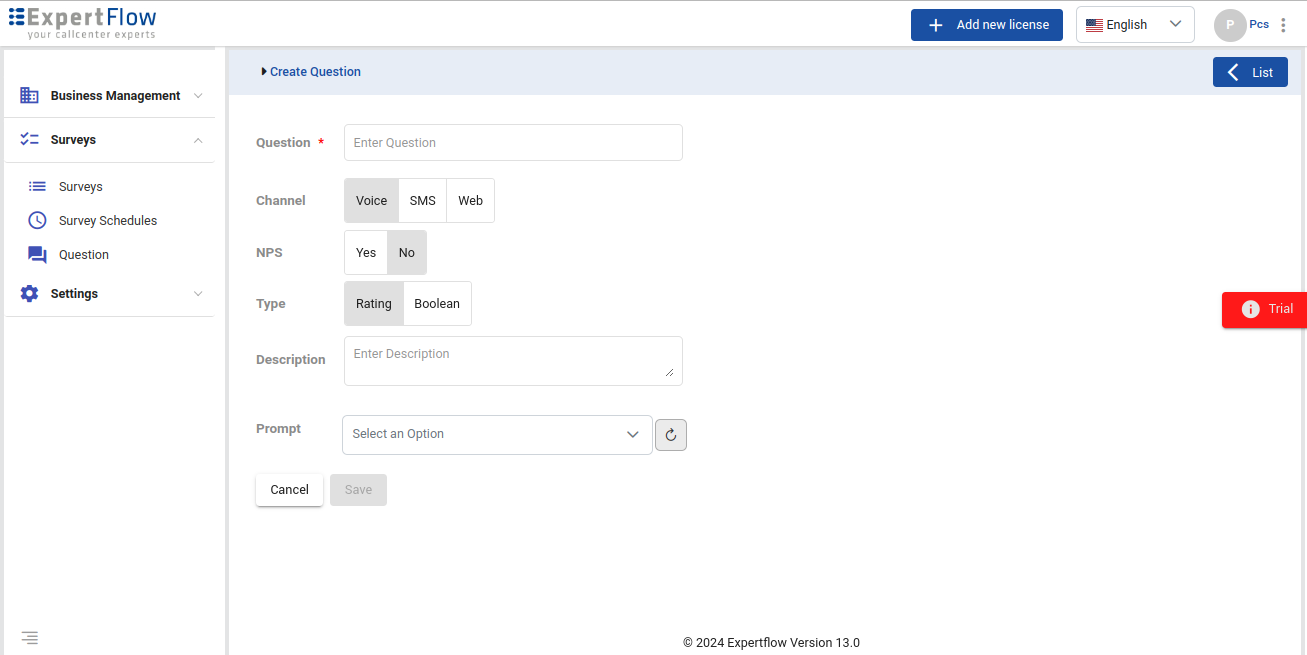Click the Question chat bubble icon
This screenshot has width=1307, height=655.
(37, 255)
